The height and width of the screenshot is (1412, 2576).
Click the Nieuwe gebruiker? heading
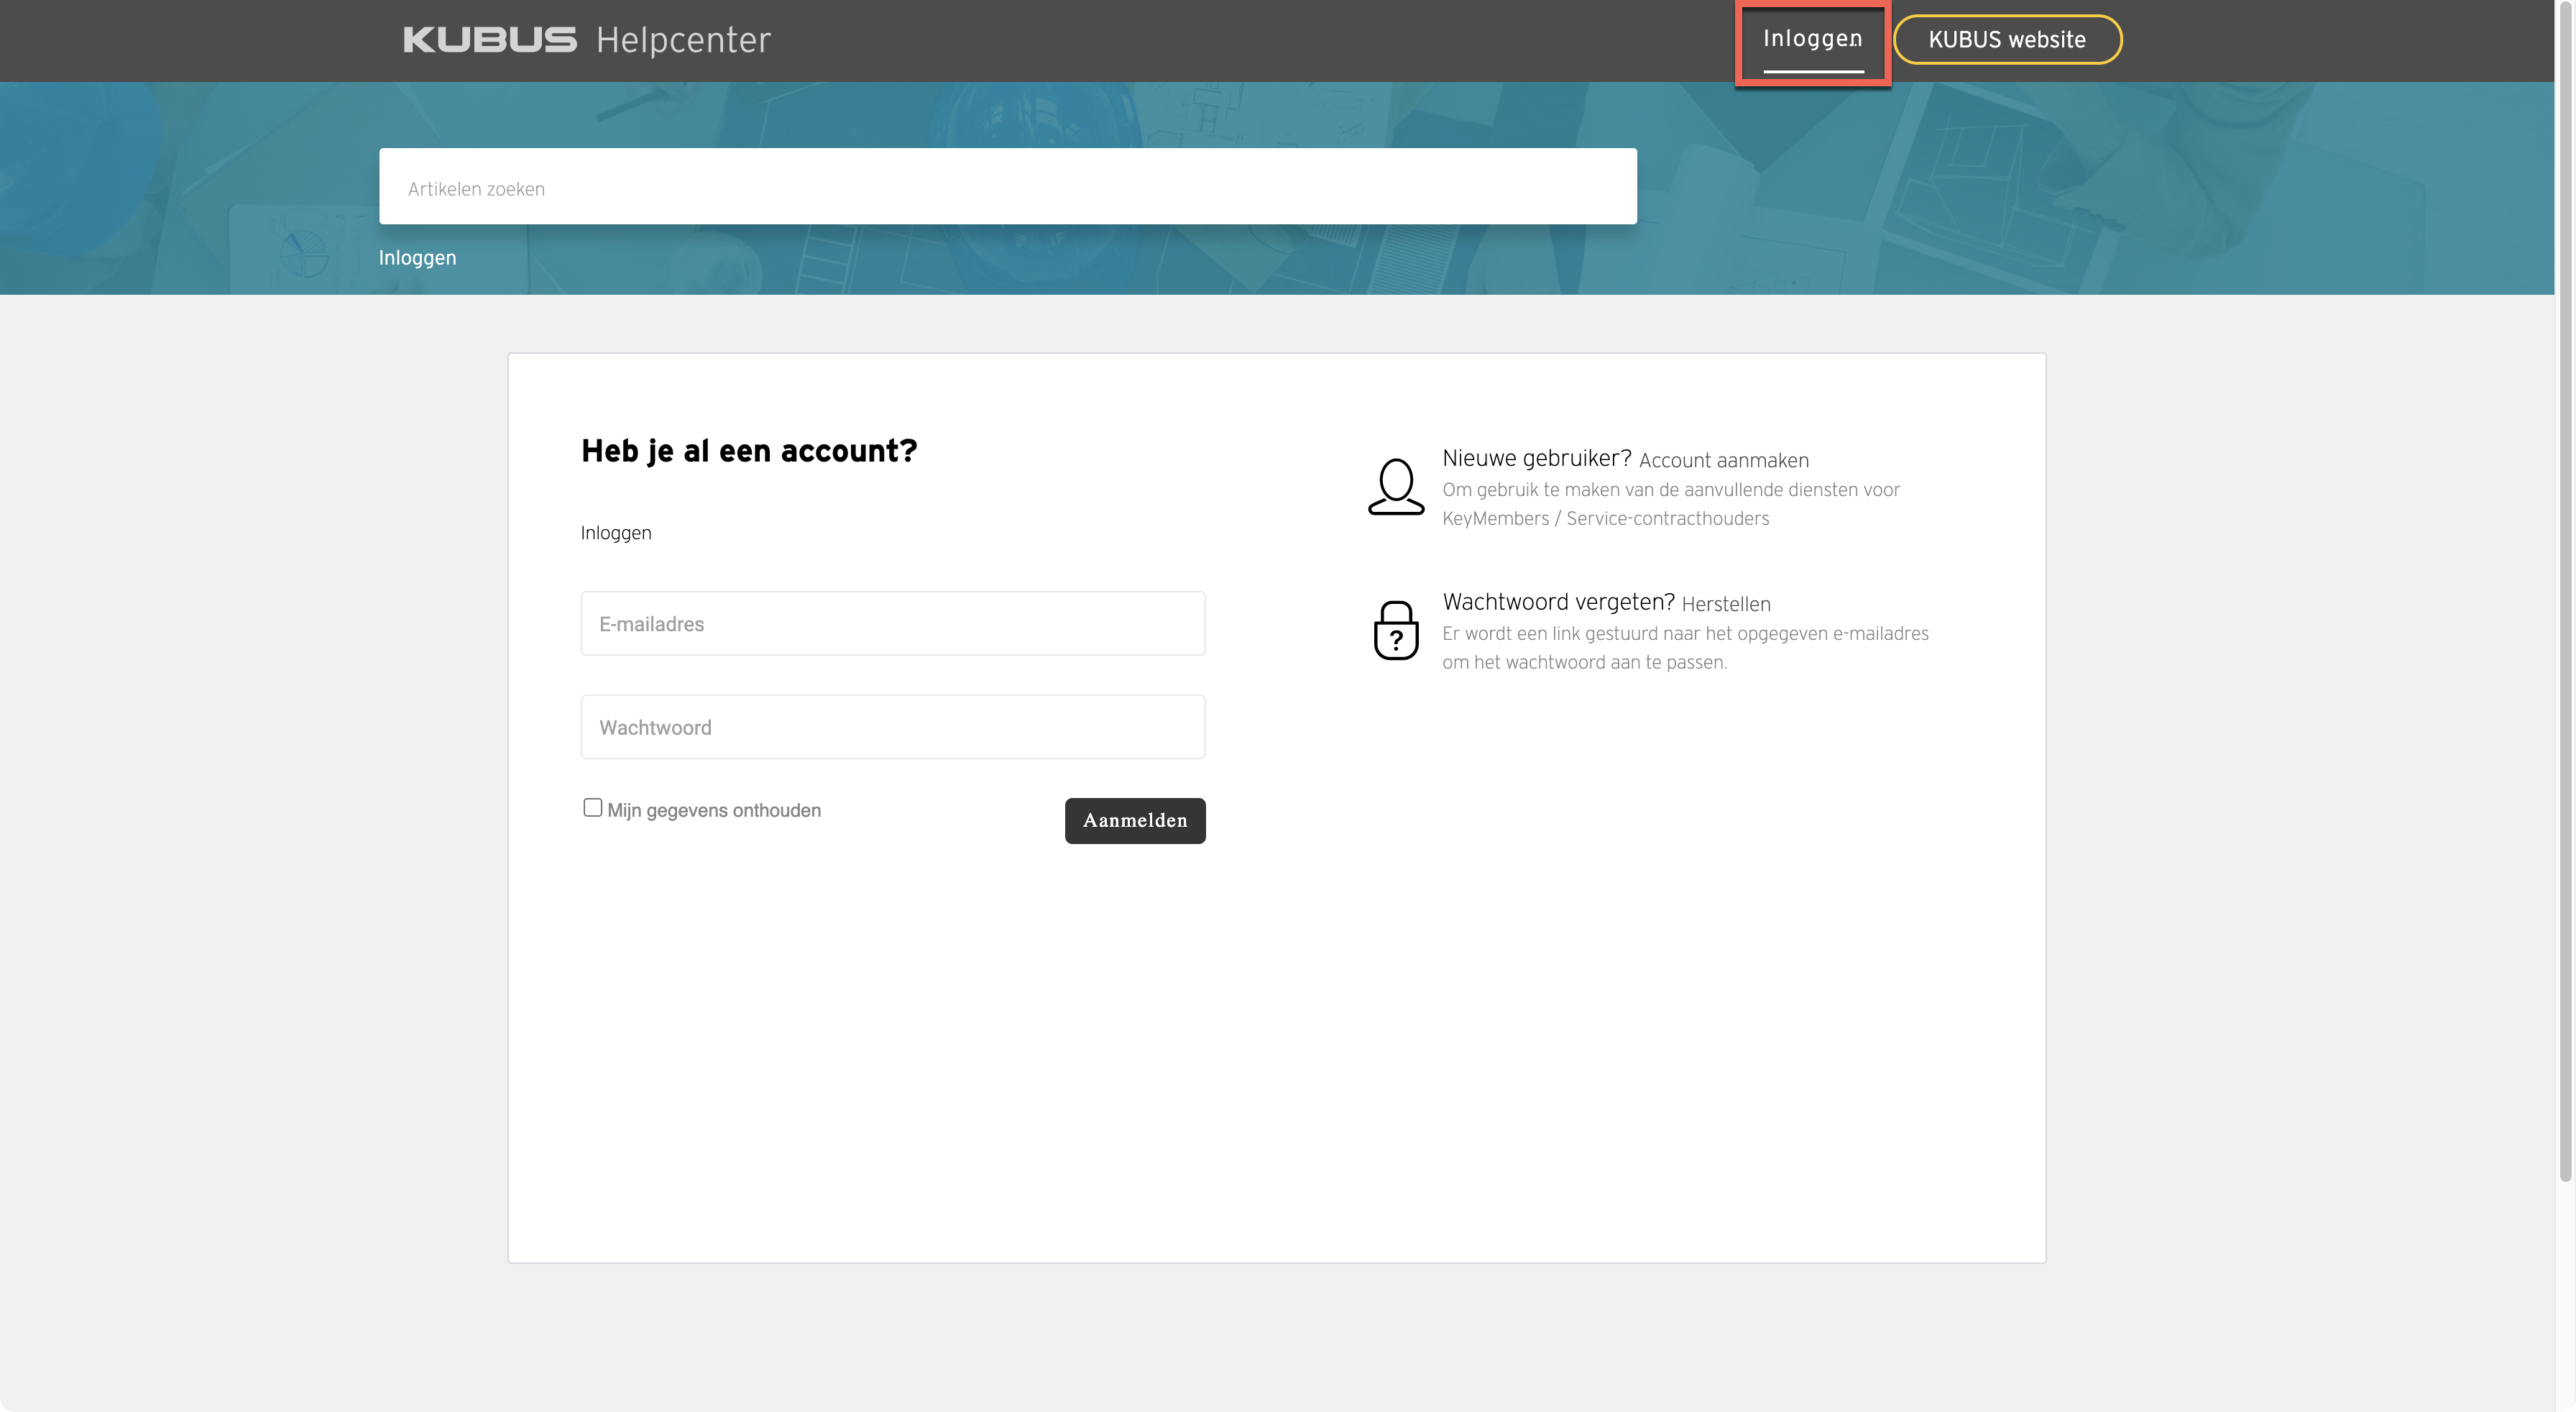pos(1536,459)
